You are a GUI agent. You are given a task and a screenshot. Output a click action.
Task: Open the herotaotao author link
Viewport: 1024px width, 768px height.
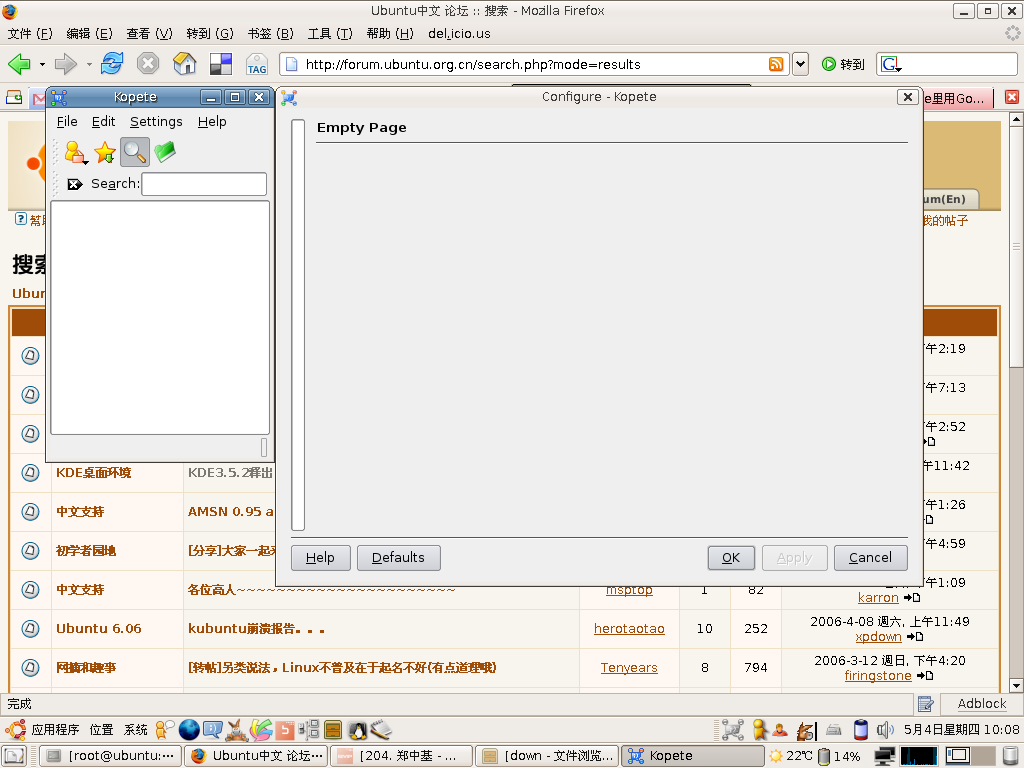pos(629,628)
